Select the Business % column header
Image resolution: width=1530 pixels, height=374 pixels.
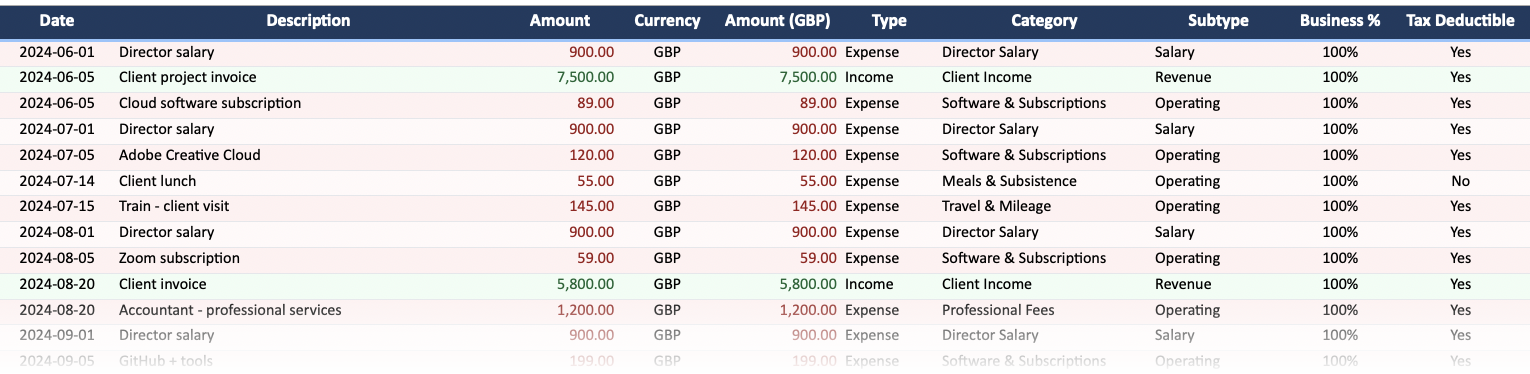[x=1340, y=20]
